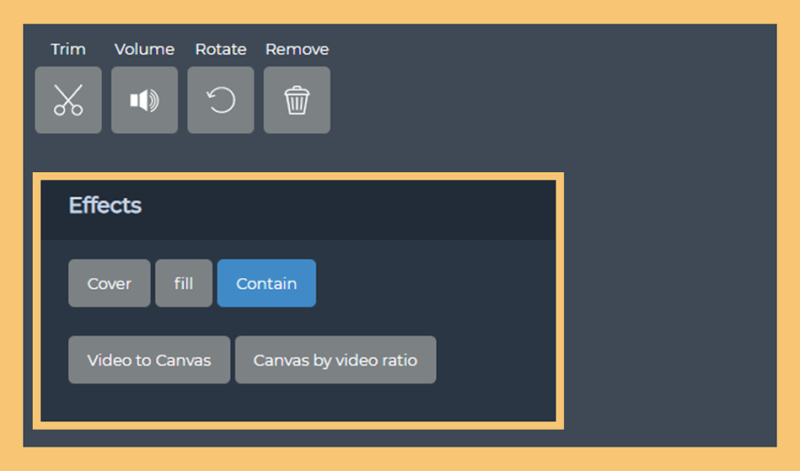Click the blue highlighted fit-mode button
Viewport: 800px width, 471px height.
(266, 283)
